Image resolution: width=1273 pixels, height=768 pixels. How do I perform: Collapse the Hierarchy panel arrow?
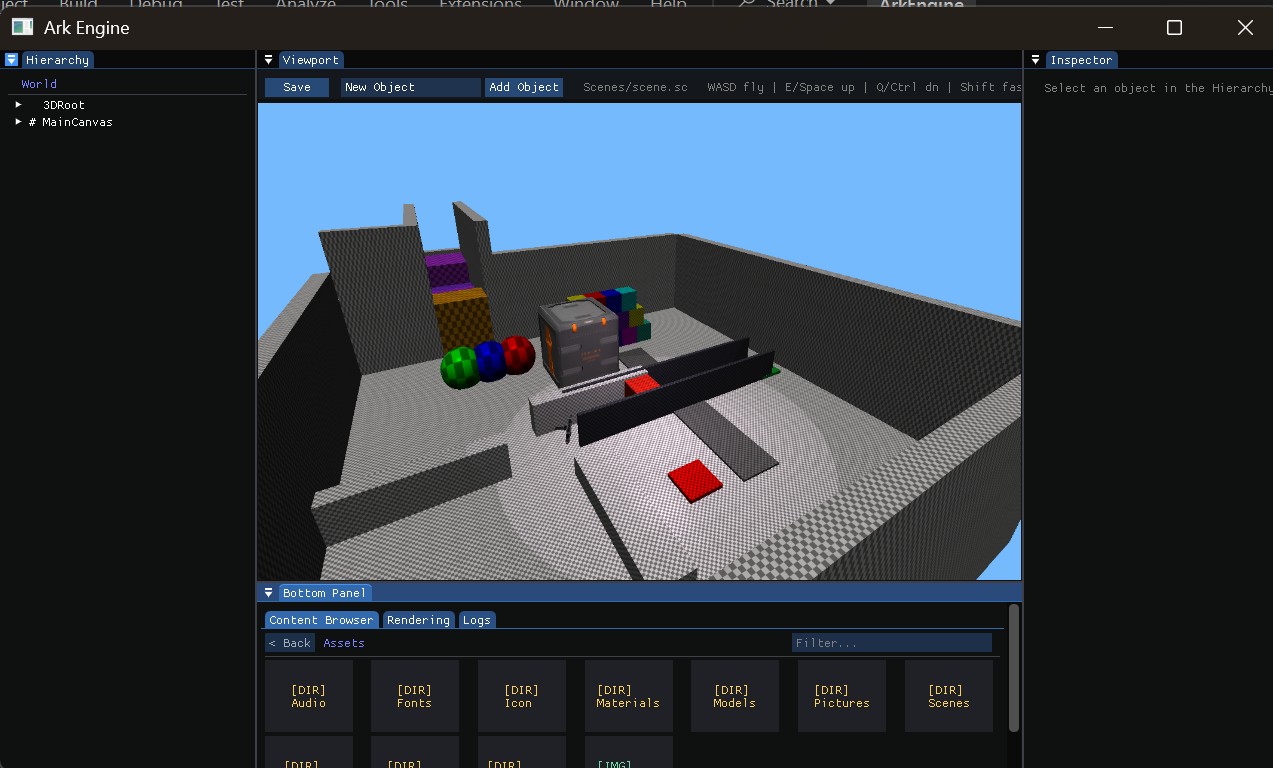point(12,60)
